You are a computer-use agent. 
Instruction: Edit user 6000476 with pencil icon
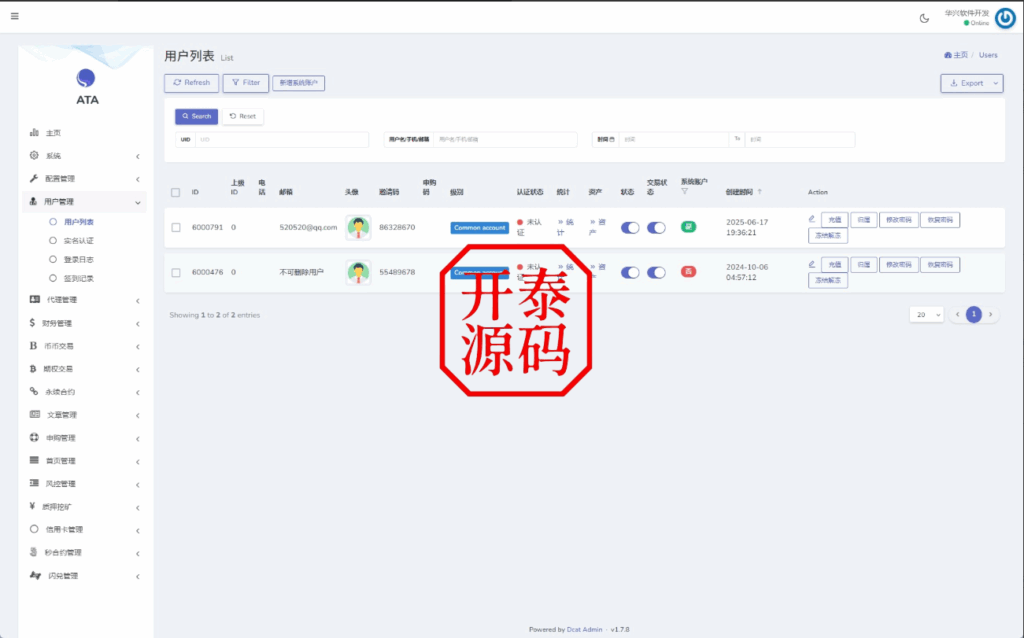812,264
